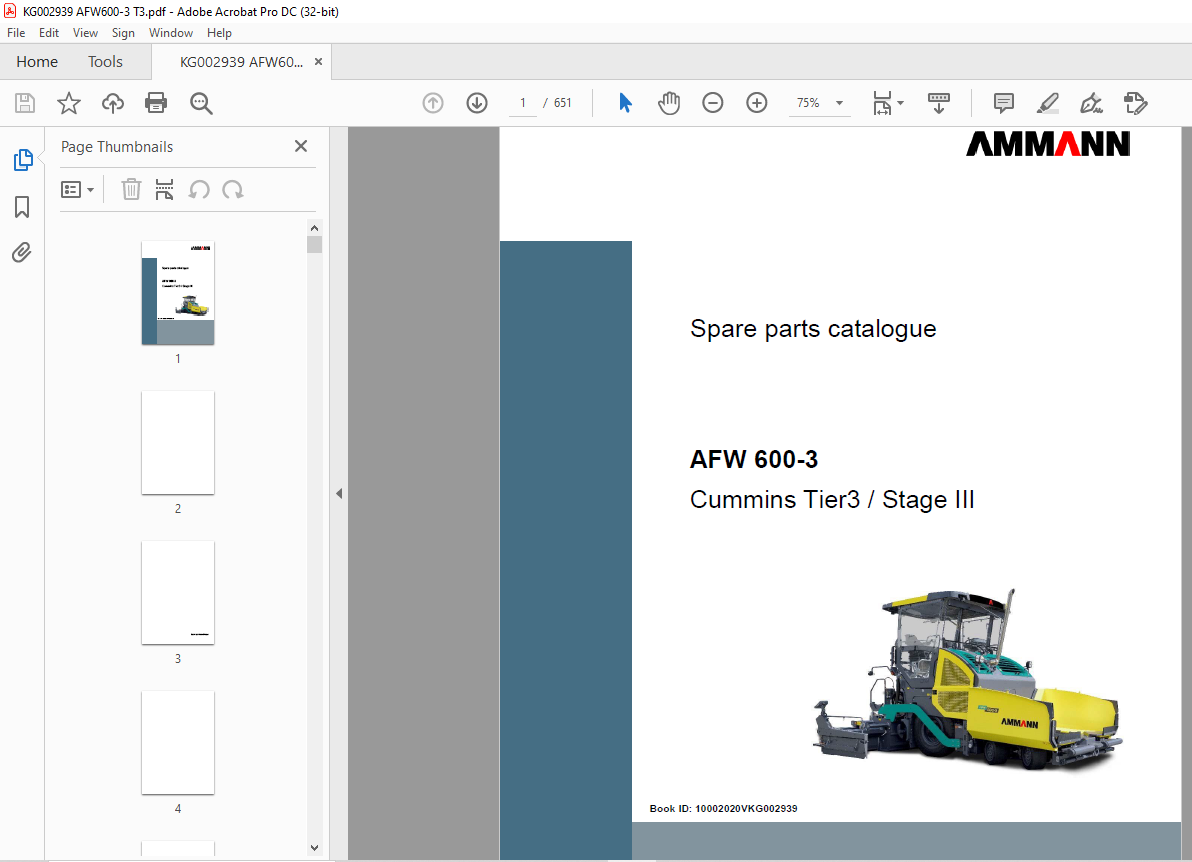The width and height of the screenshot is (1192, 862).
Task: Click the paver machine image
Action: pyautogui.click(x=968, y=680)
